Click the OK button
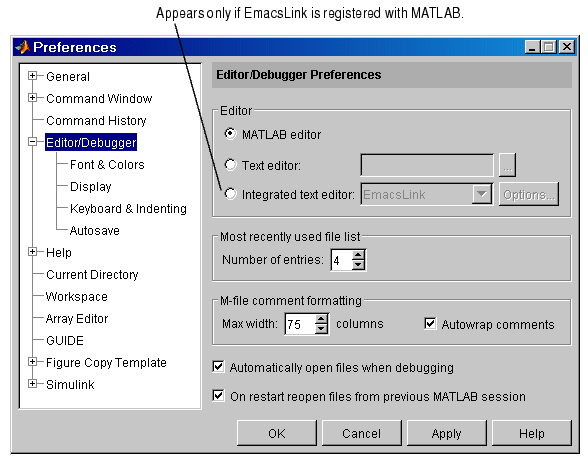This screenshot has height=464, width=588. pyautogui.click(x=277, y=433)
